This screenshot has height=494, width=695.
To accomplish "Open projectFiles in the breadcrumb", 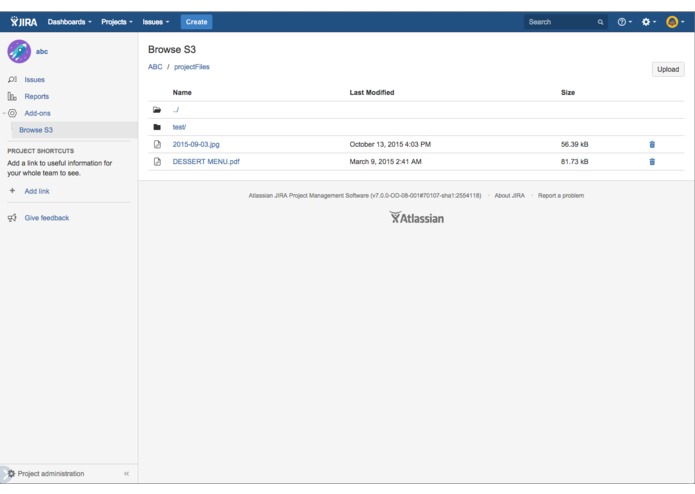I will pos(192,67).
